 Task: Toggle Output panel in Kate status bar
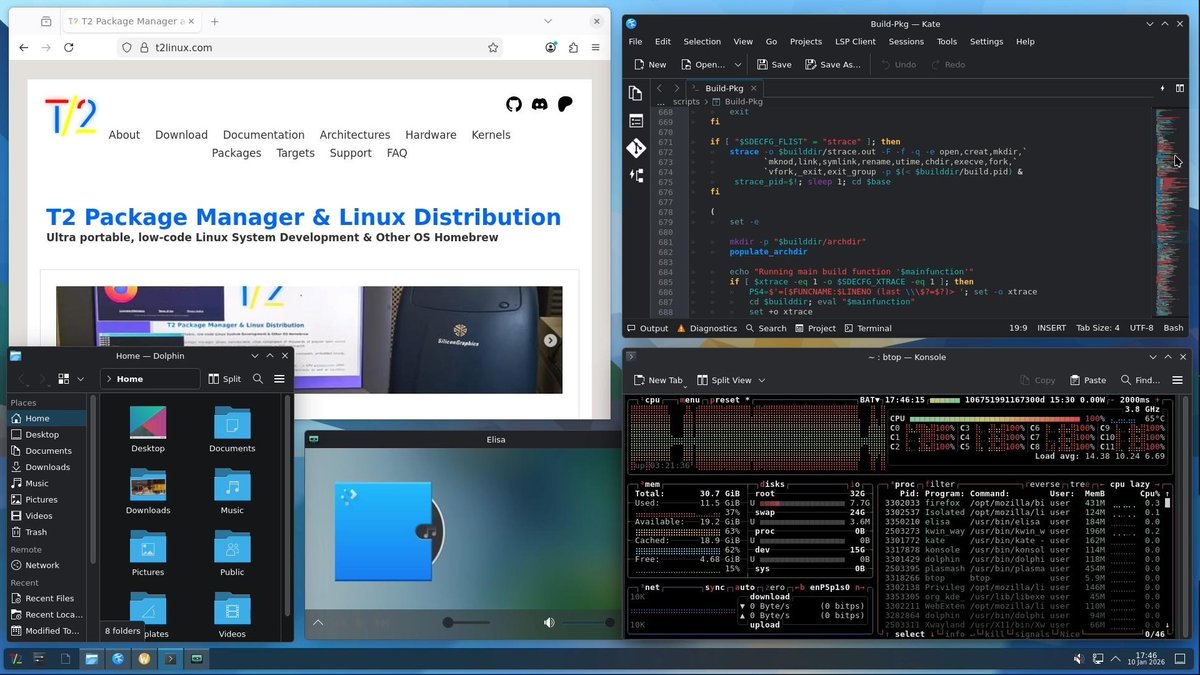(648, 328)
